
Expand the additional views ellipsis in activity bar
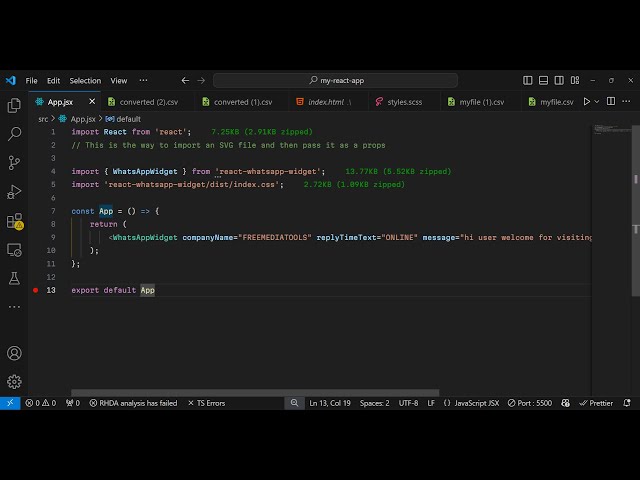tap(14, 306)
